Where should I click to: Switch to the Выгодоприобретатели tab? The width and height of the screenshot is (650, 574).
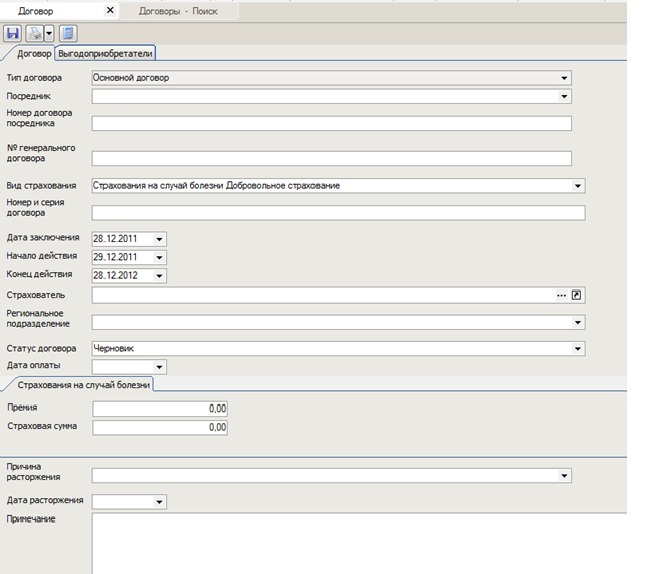106,53
